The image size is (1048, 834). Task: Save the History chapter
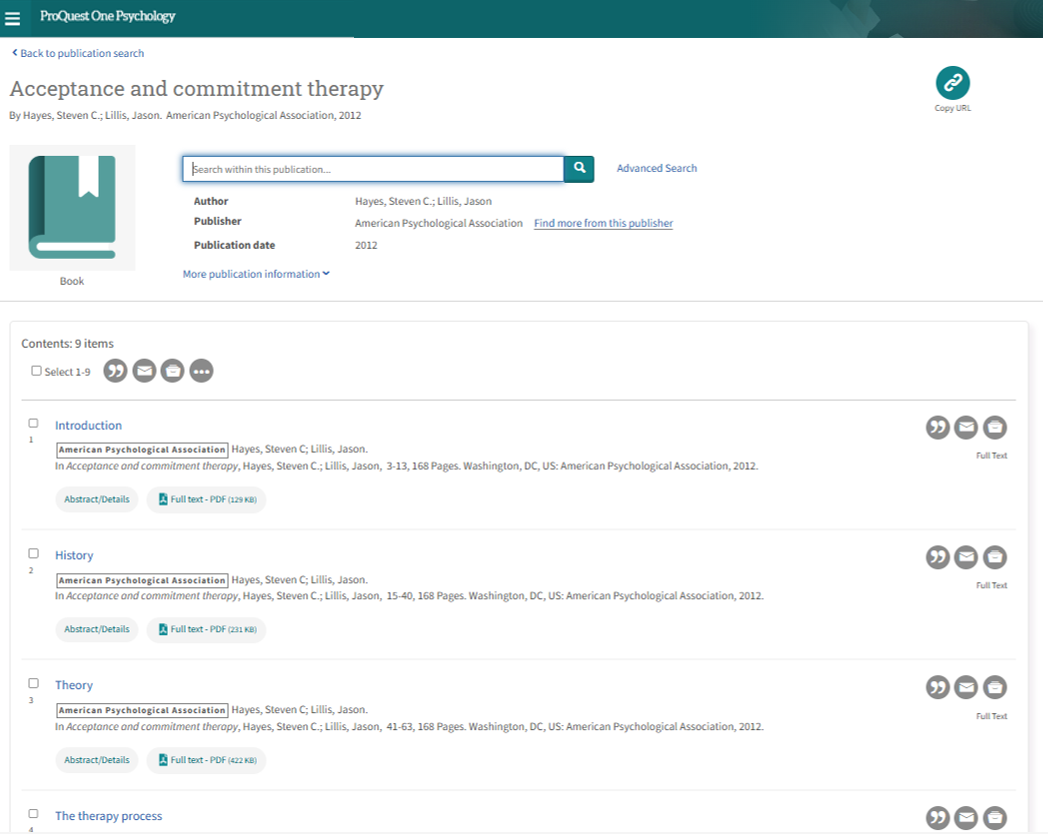coord(995,557)
